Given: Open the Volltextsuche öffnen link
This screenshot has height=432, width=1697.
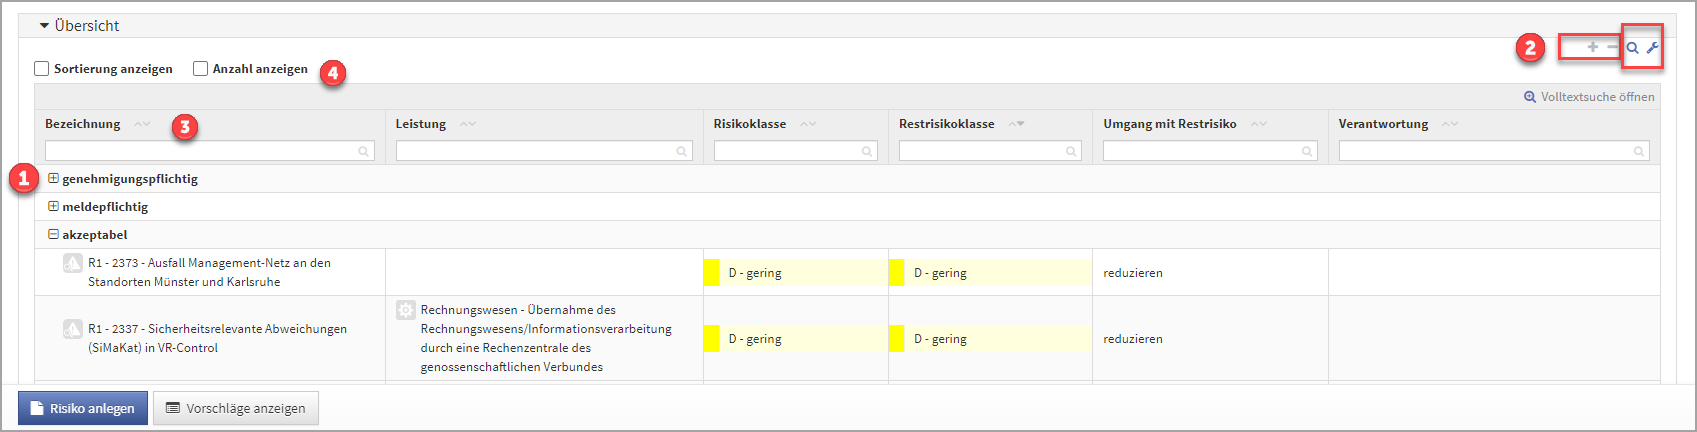Looking at the screenshot, I should pyautogui.click(x=1589, y=97).
